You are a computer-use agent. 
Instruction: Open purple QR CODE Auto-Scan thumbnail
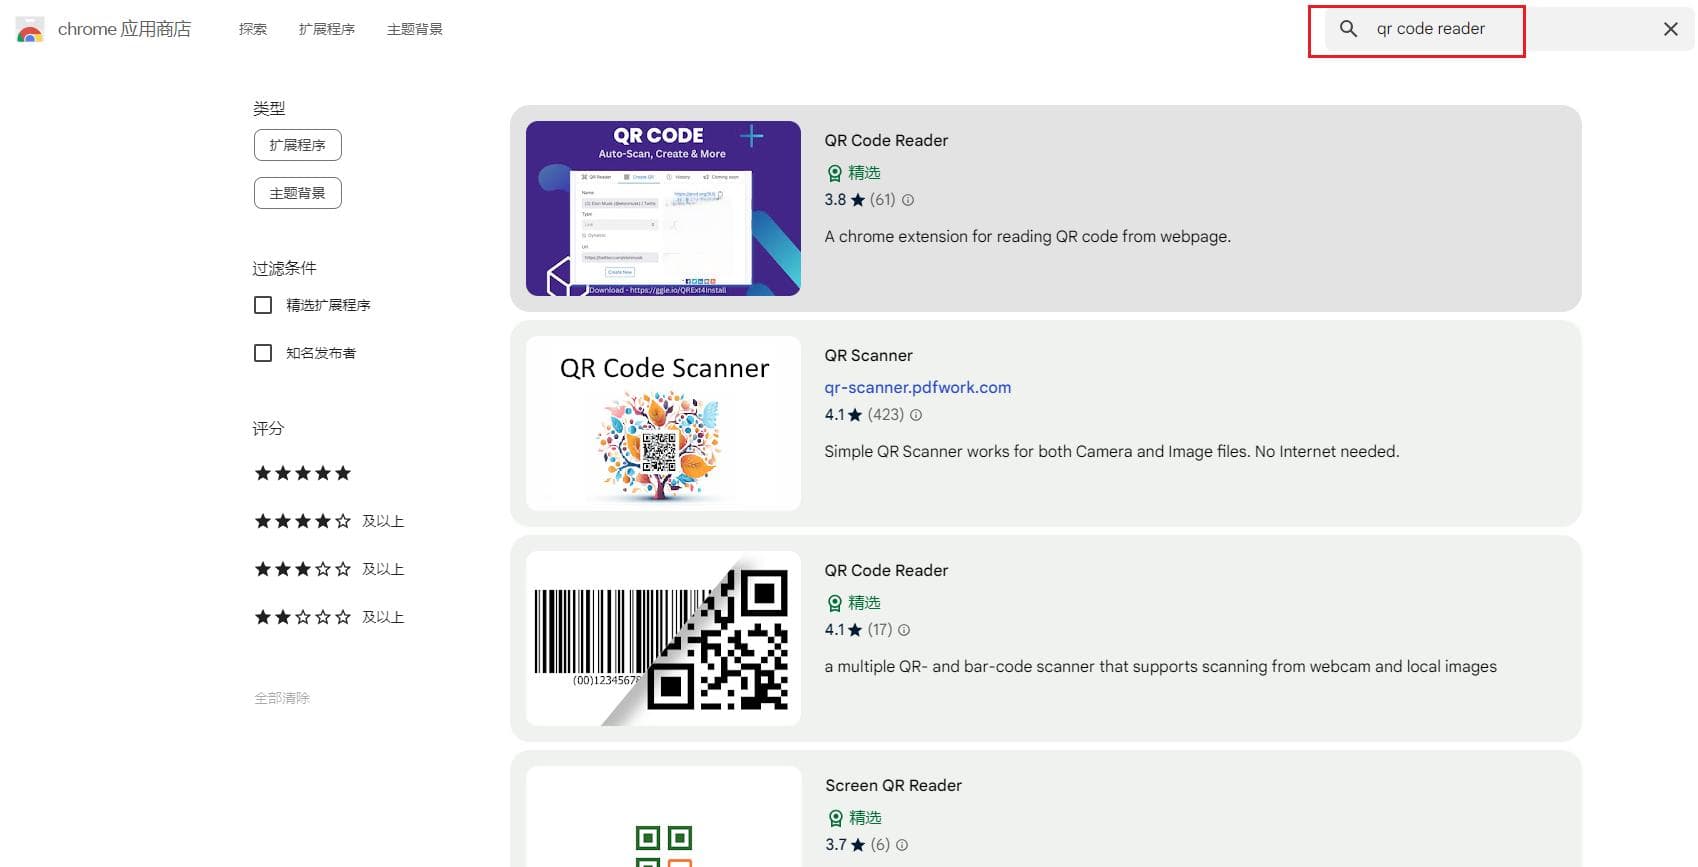pyautogui.click(x=663, y=208)
